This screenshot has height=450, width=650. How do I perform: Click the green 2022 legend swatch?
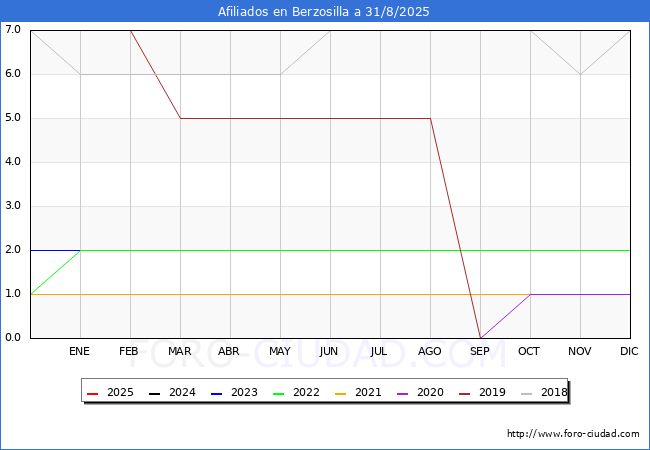tap(279, 393)
